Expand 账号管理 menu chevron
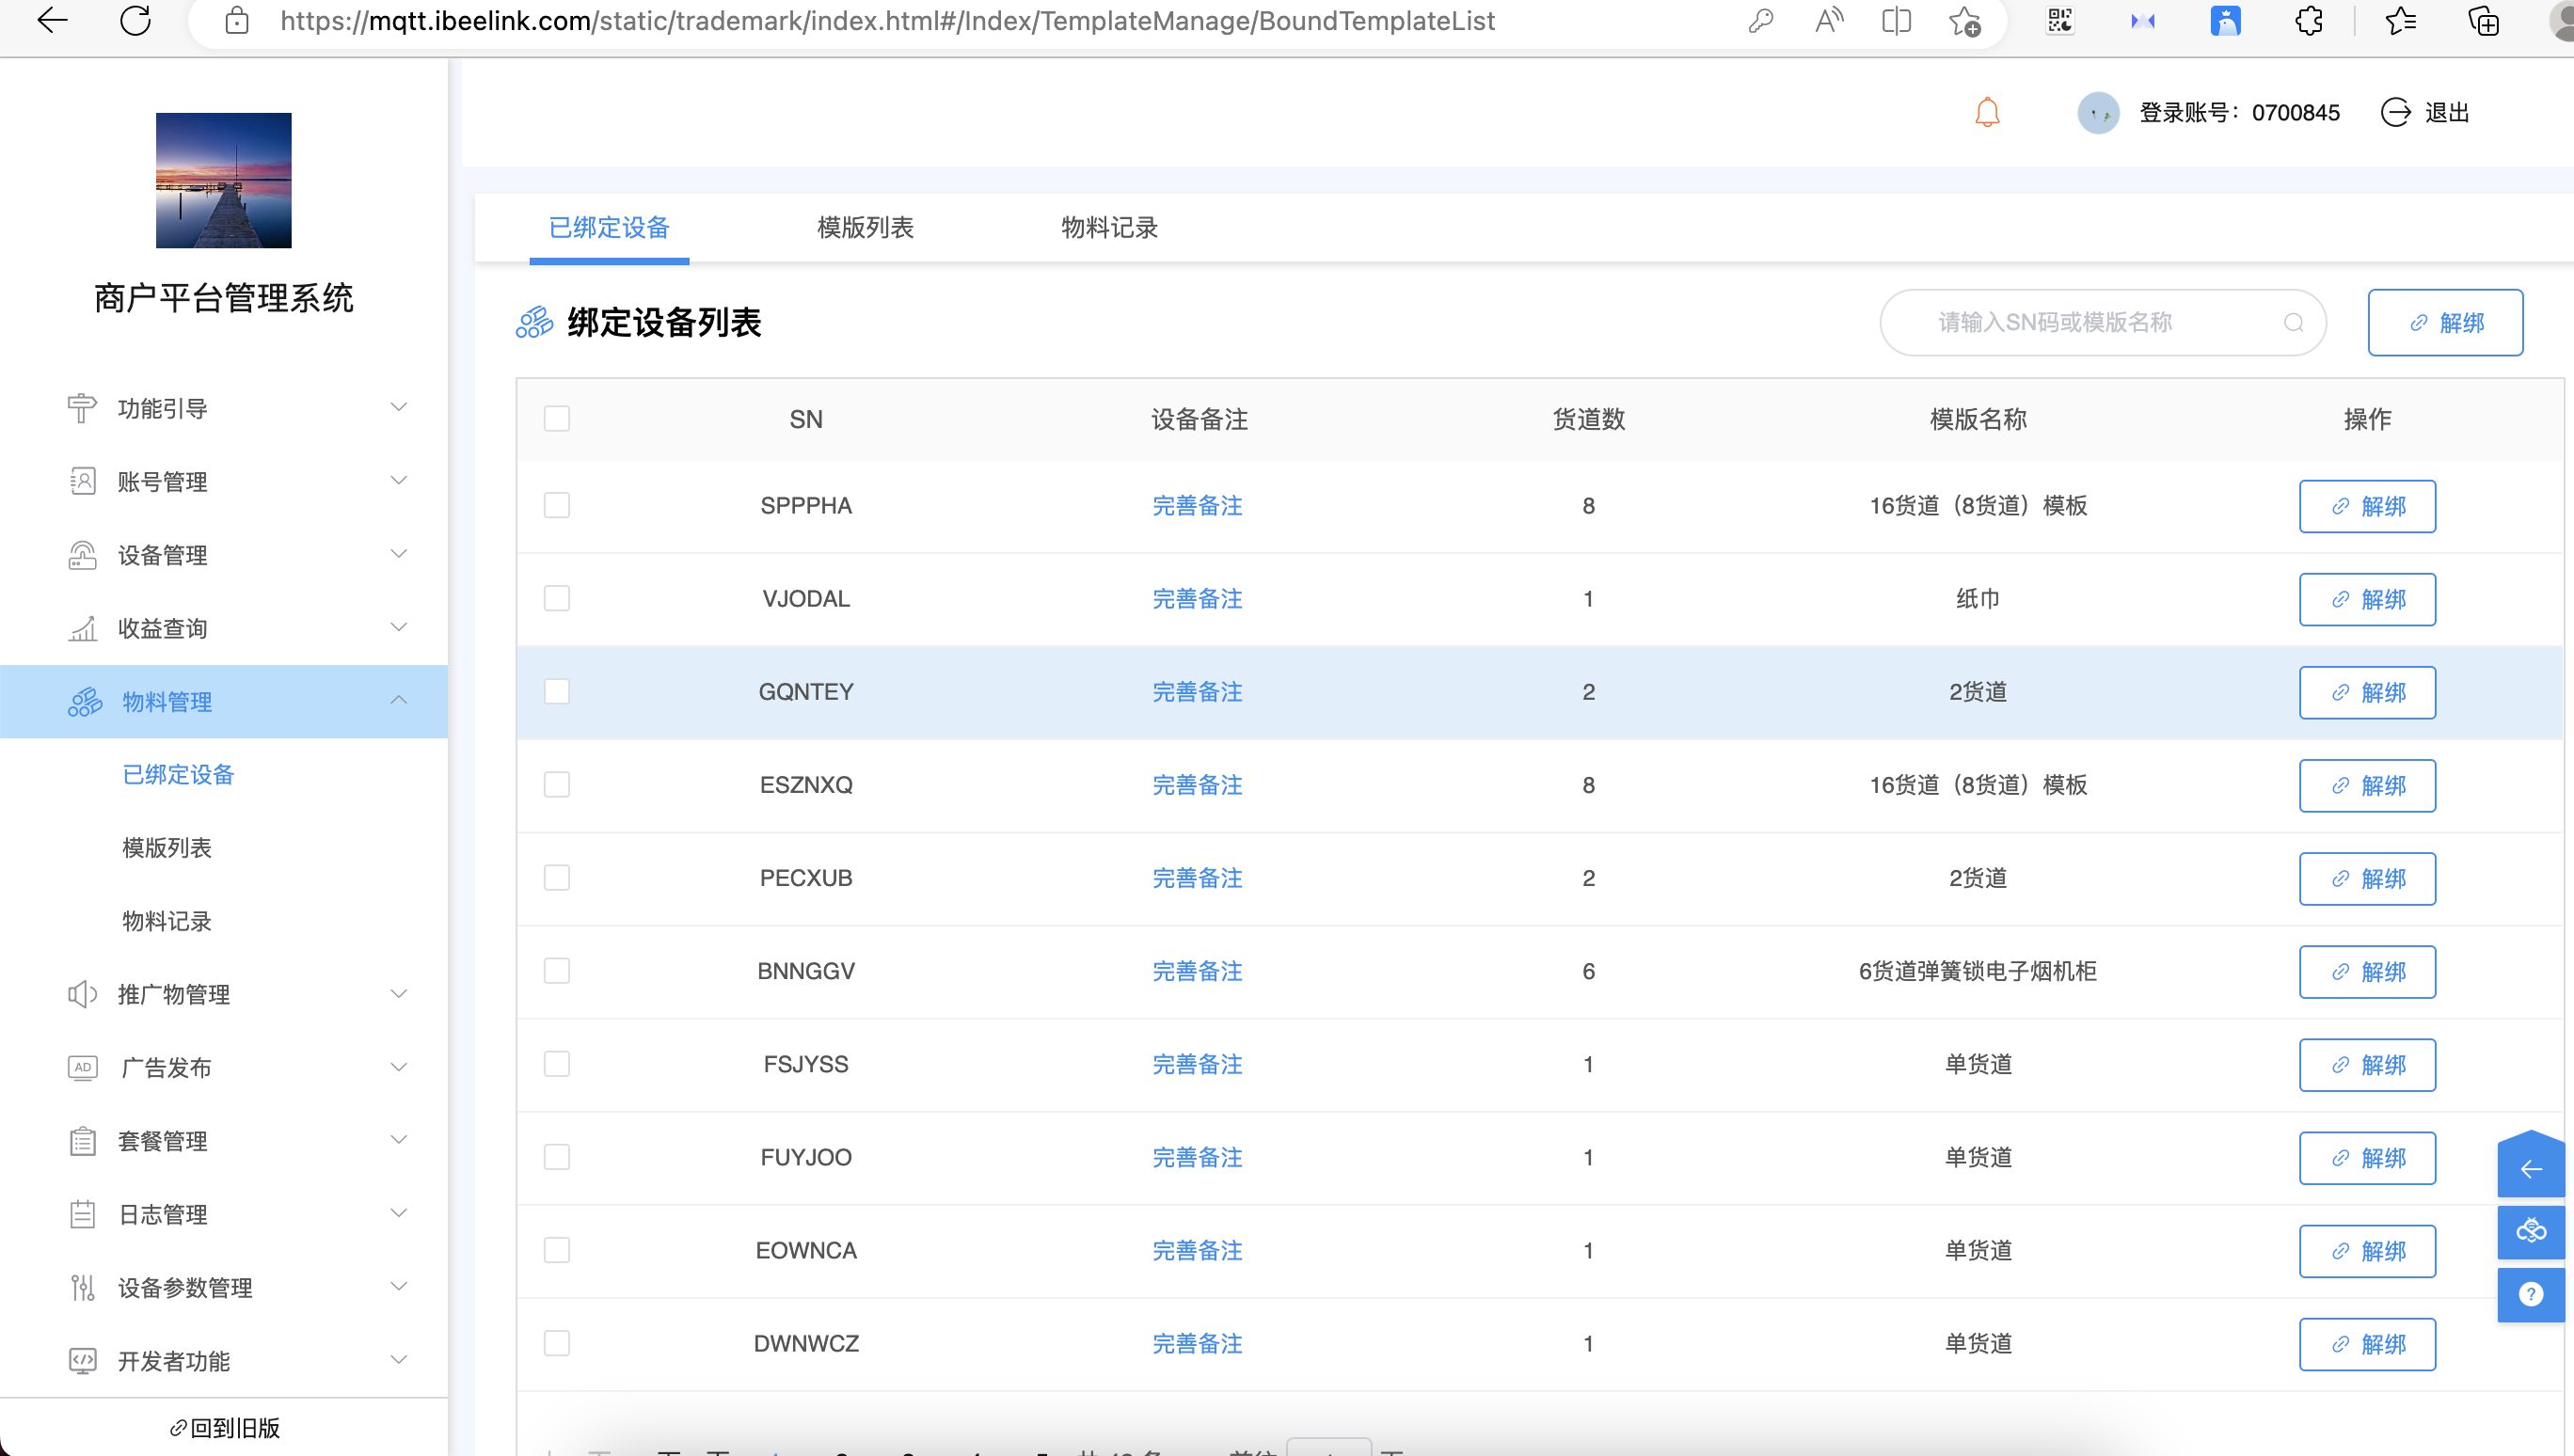Image resolution: width=2574 pixels, height=1456 pixels. [x=398, y=480]
